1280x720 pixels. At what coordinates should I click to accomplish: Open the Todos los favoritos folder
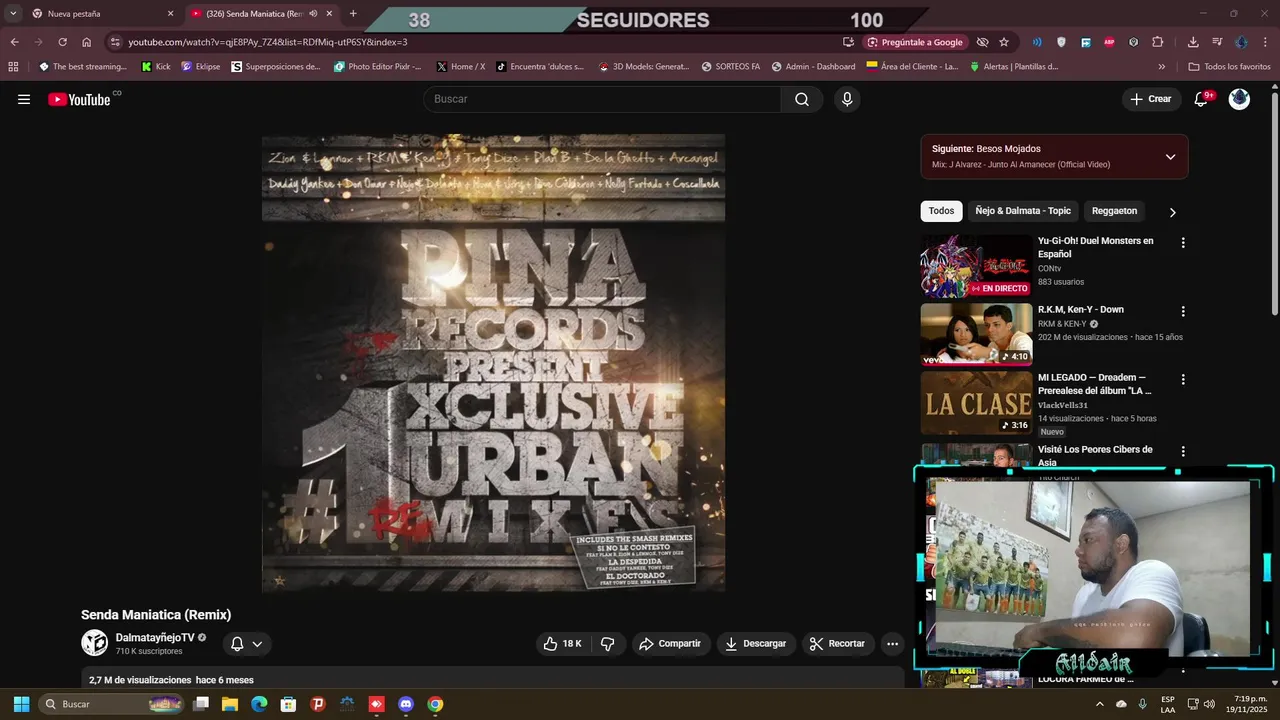(x=1229, y=66)
